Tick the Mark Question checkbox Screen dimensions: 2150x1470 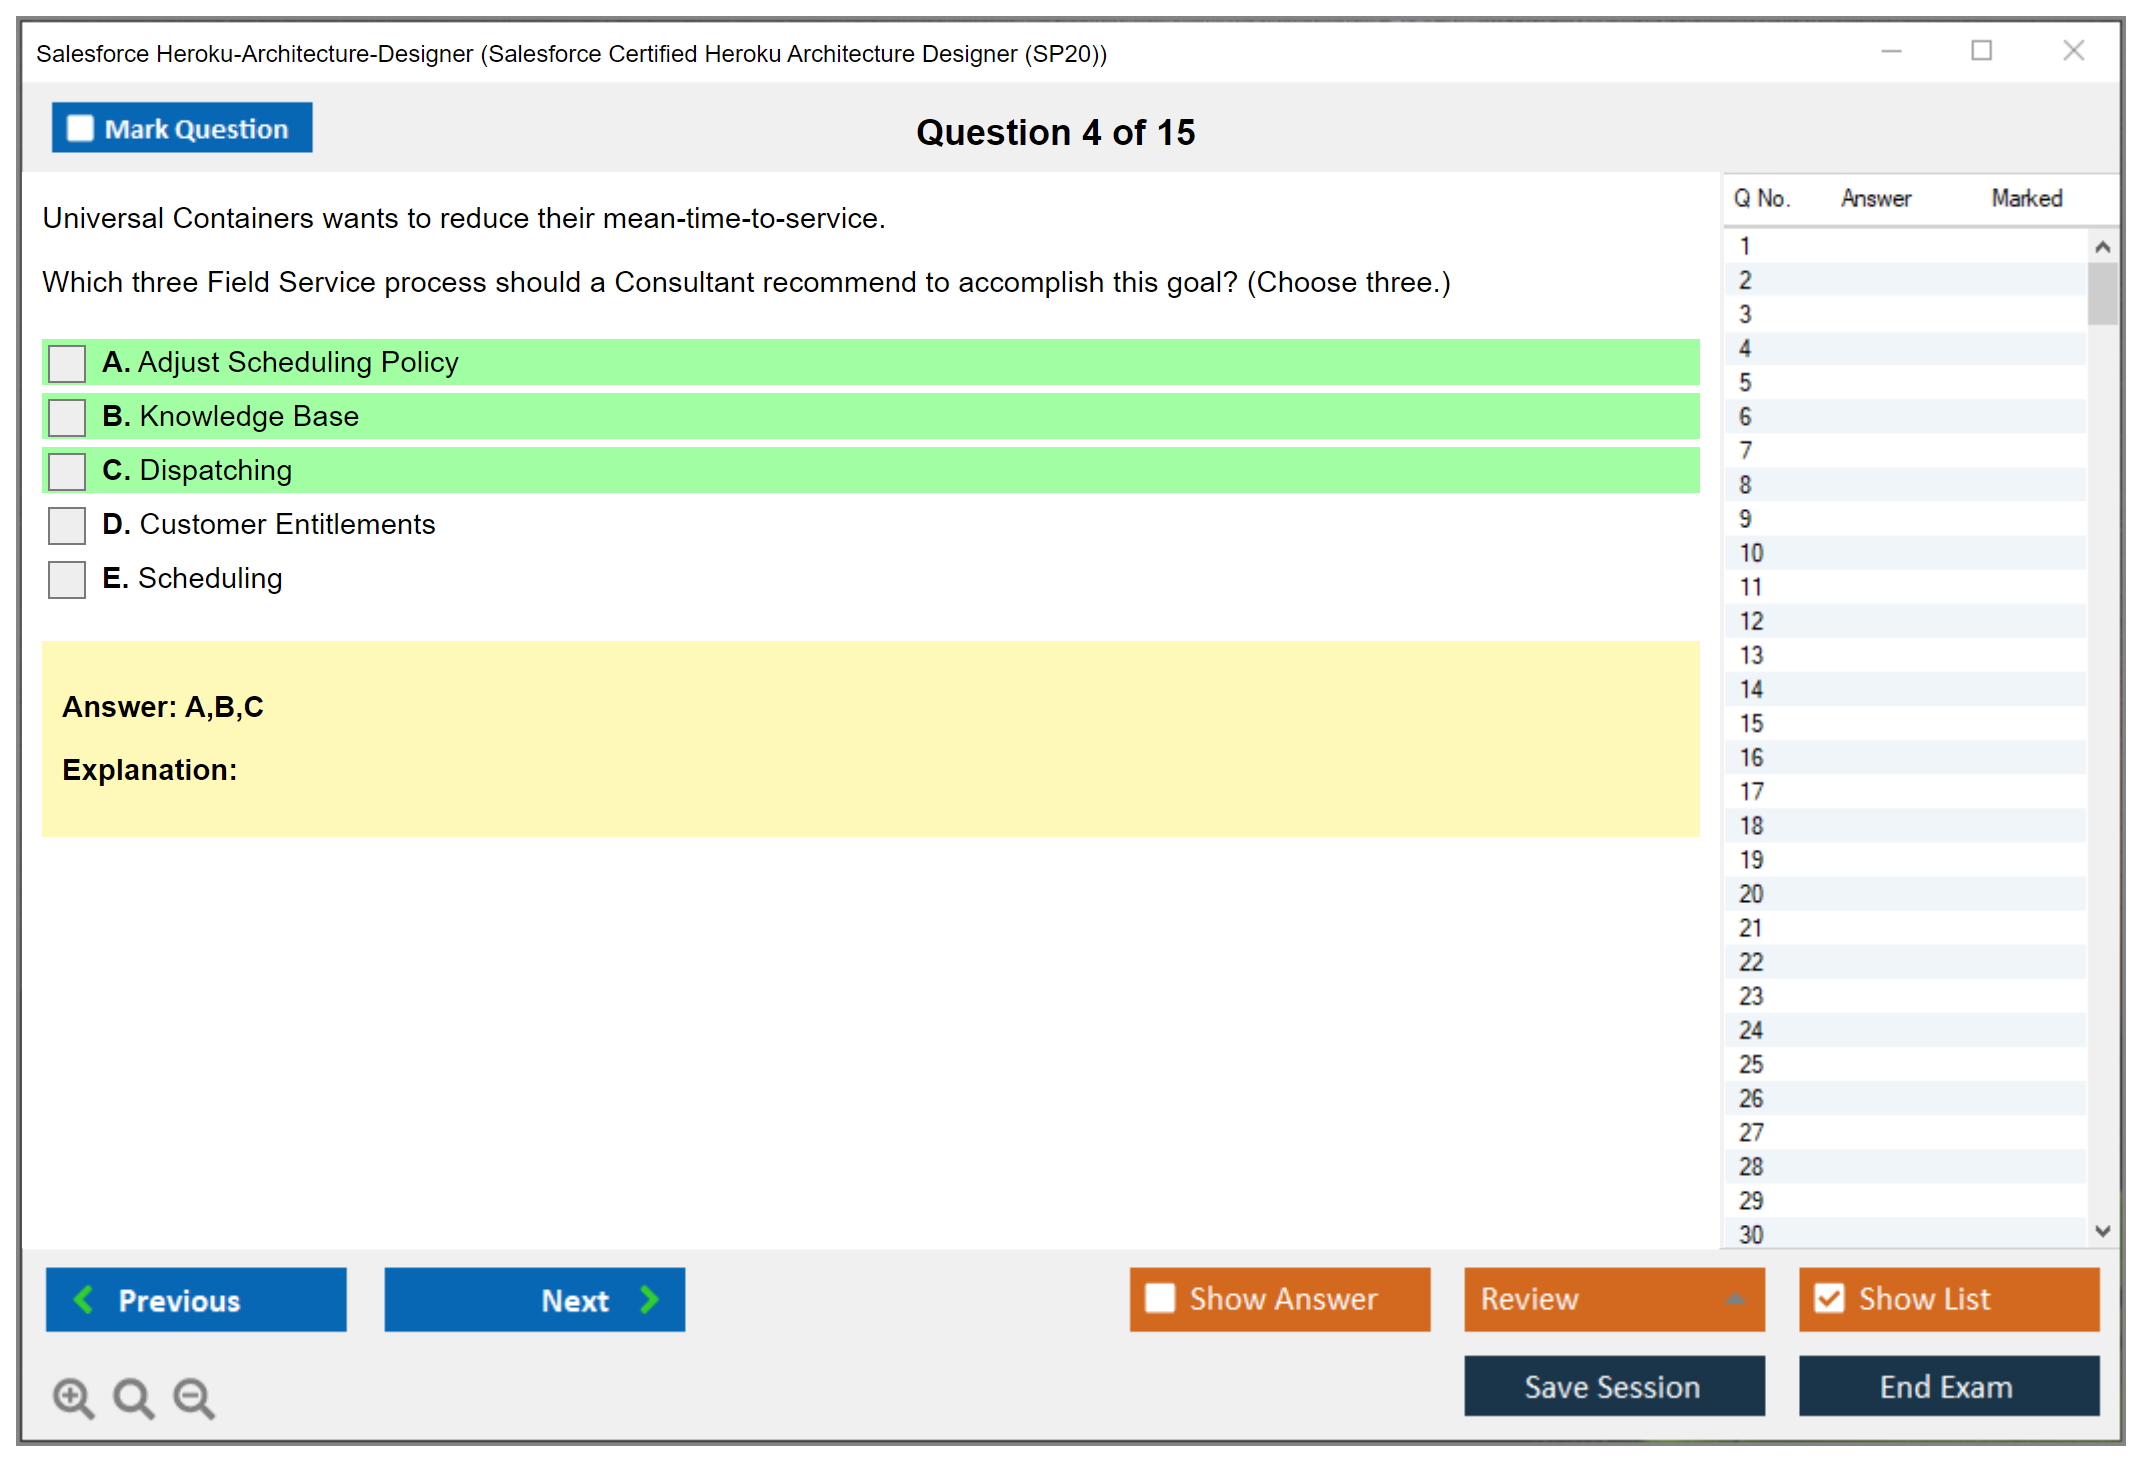[x=80, y=128]
